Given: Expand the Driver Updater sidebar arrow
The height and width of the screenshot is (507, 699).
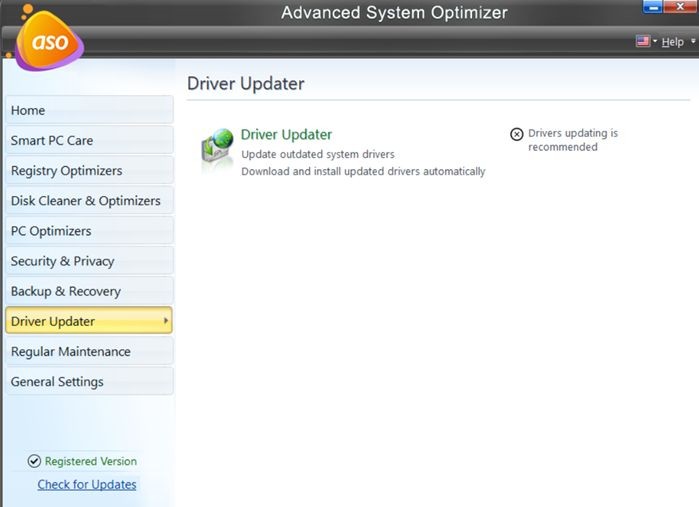Looking at the screenshot, I should pos(165,321).
